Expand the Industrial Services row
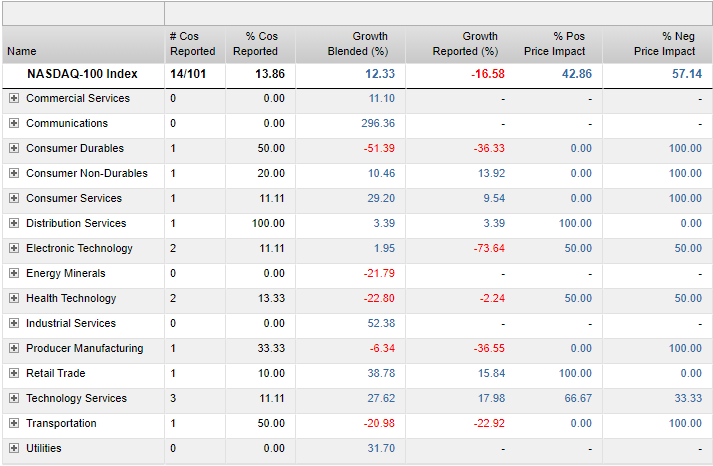This screenshot has width=713, height=466. tap(14, 323)
